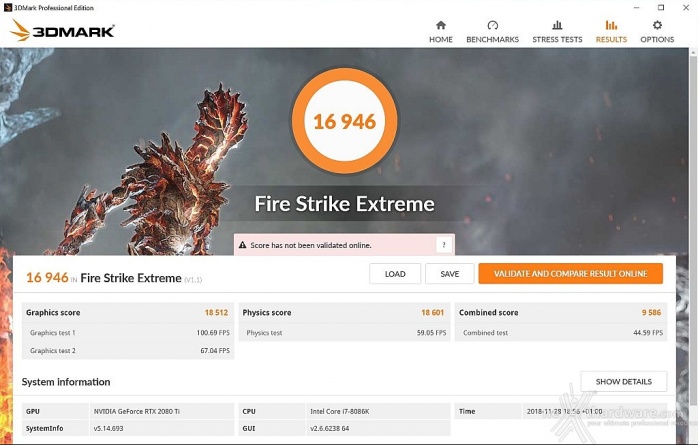The width and height of the screenshot is (698, 445).
Task: Open the Options tab
Action: [657, 32]
